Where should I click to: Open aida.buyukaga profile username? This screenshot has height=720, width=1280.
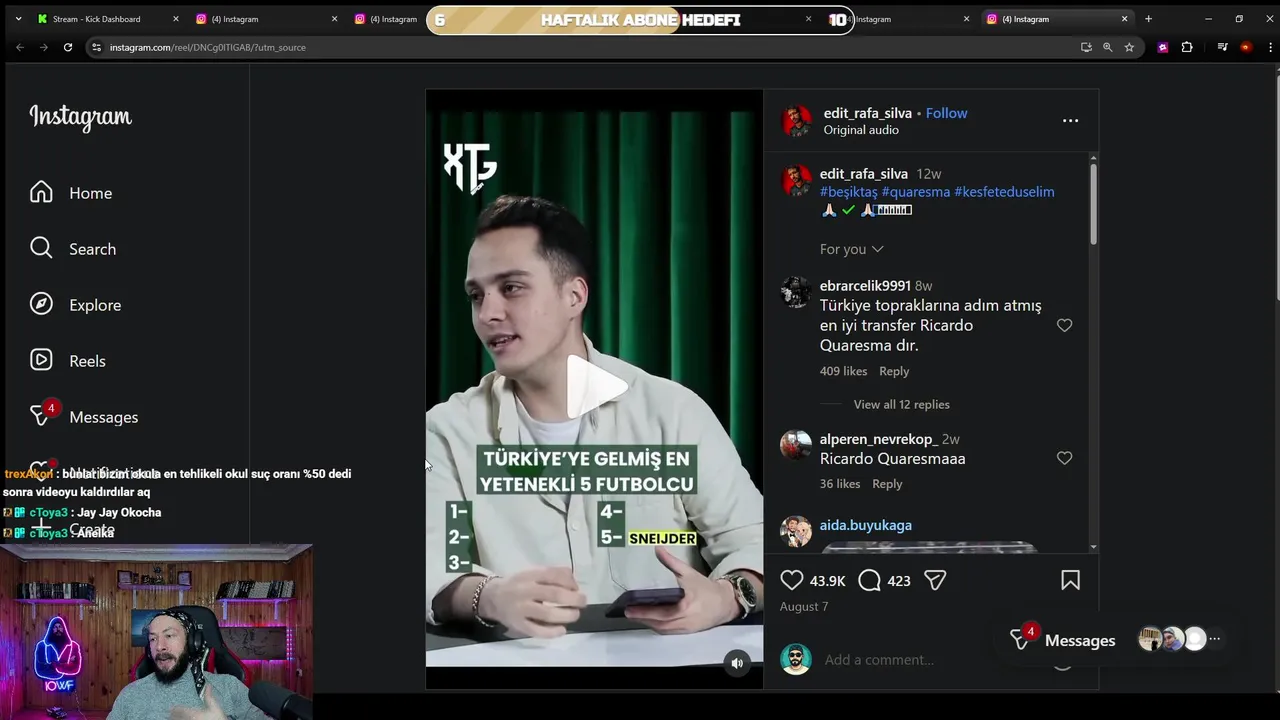point(865,525)
